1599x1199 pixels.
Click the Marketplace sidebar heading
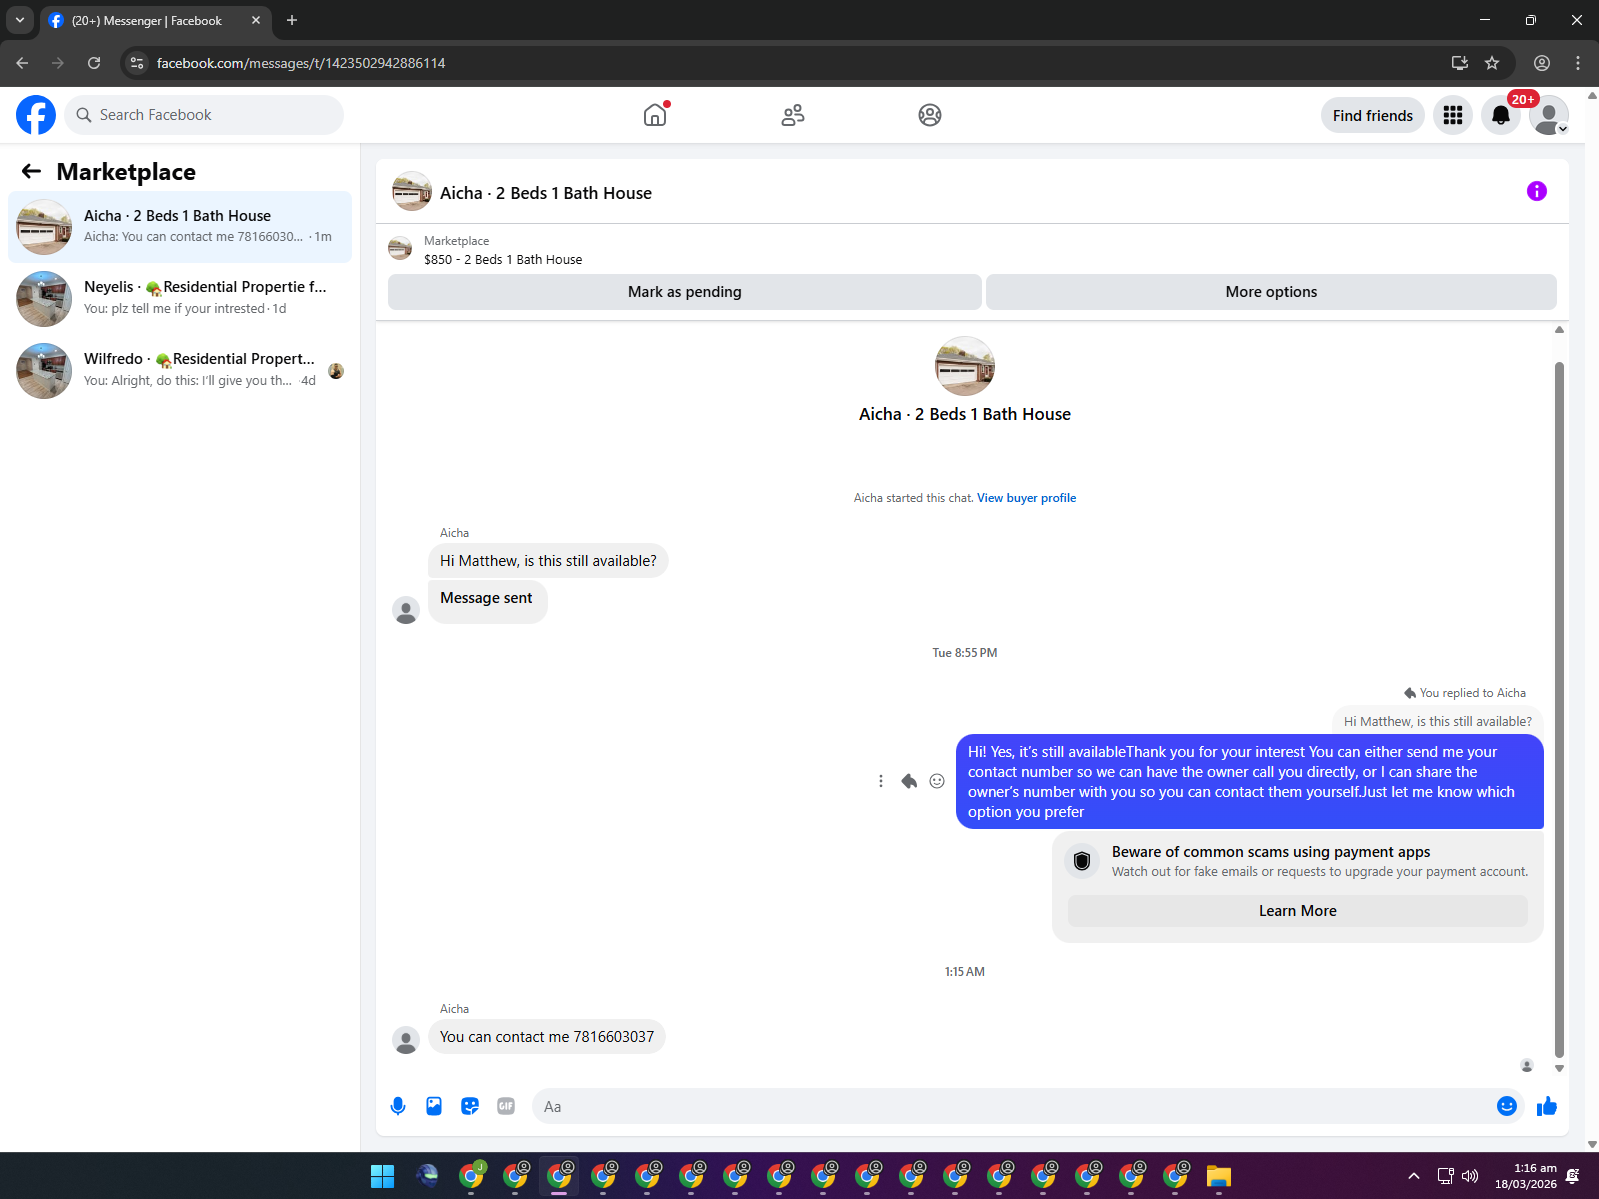coord(126,172)
